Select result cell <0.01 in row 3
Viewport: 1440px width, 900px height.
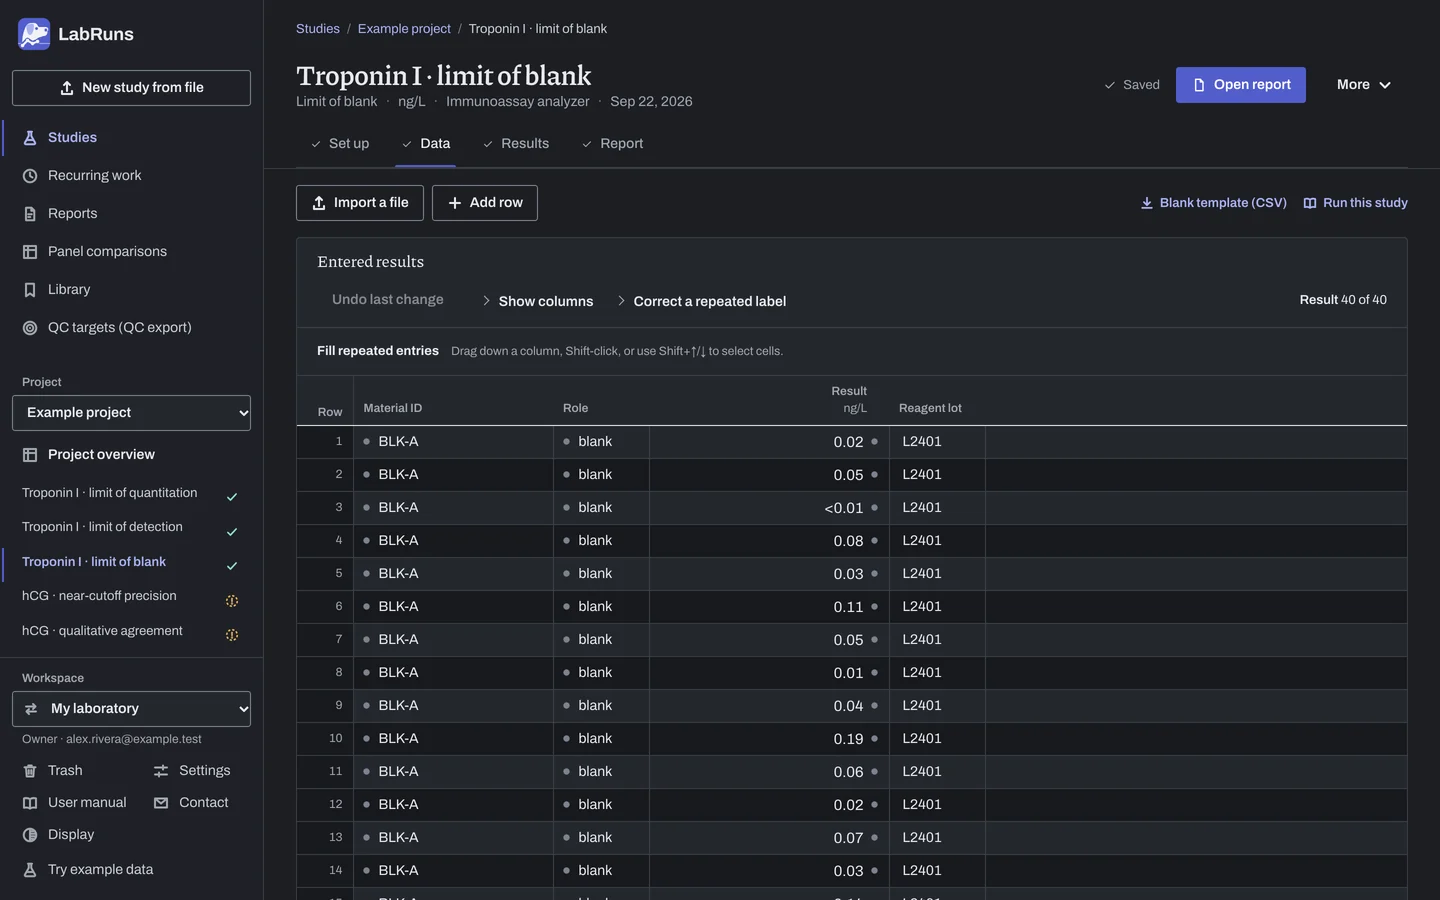tap(769, 508)
